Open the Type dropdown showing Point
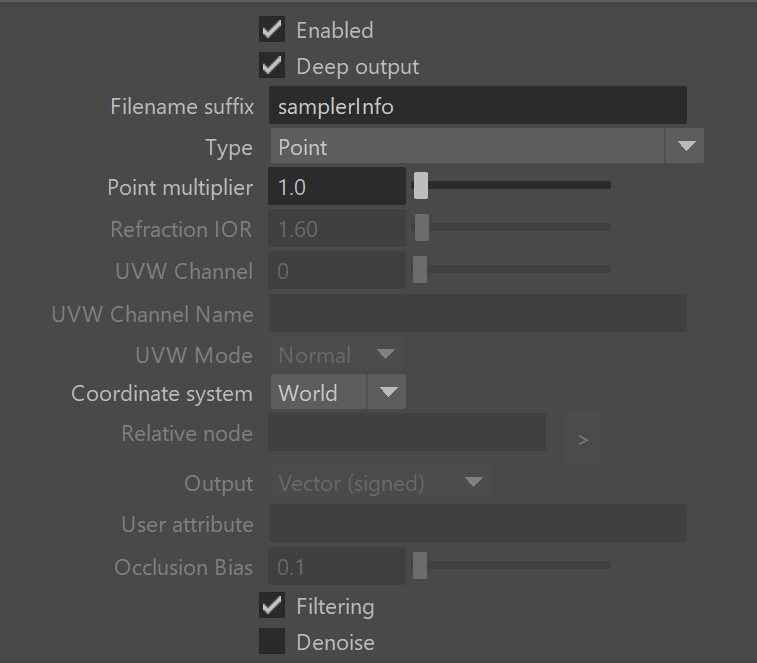Image resolution: width=757 pixels, height=663 pixels. (x=487, y=146)
